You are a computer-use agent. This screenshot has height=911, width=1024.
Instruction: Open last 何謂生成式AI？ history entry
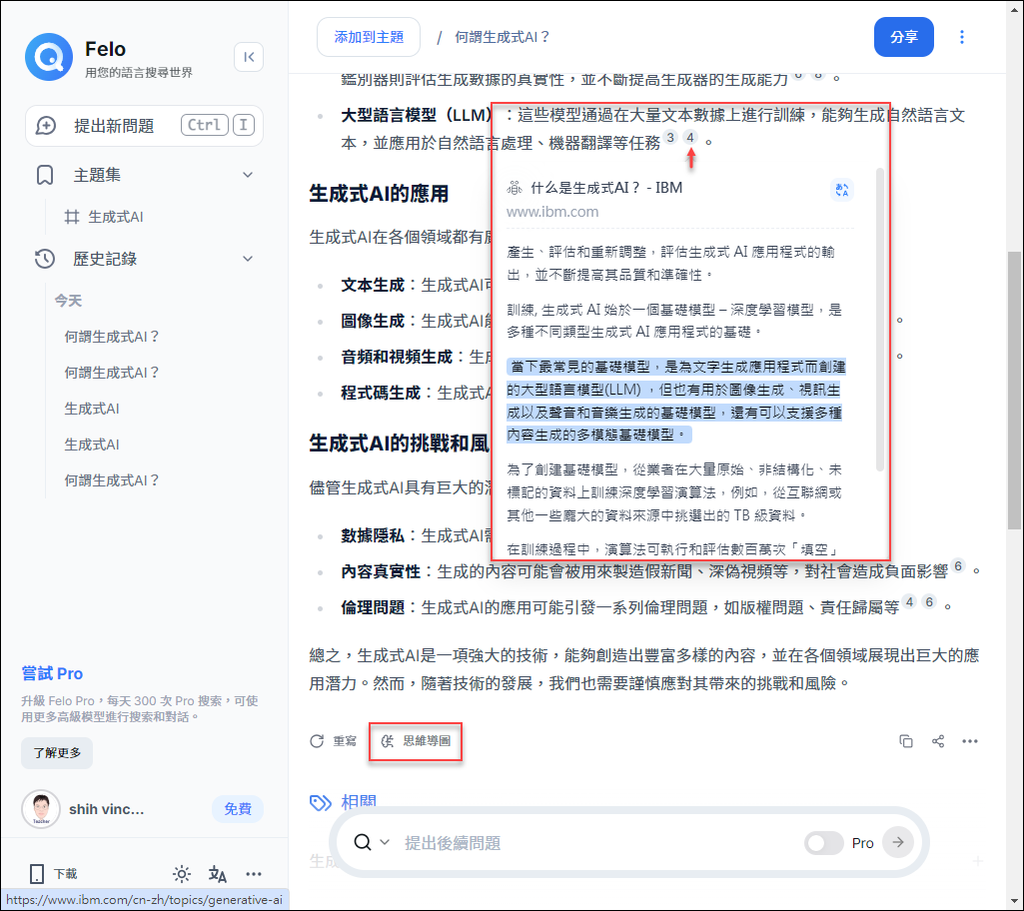pyautogui.click(x=112, y=481)
